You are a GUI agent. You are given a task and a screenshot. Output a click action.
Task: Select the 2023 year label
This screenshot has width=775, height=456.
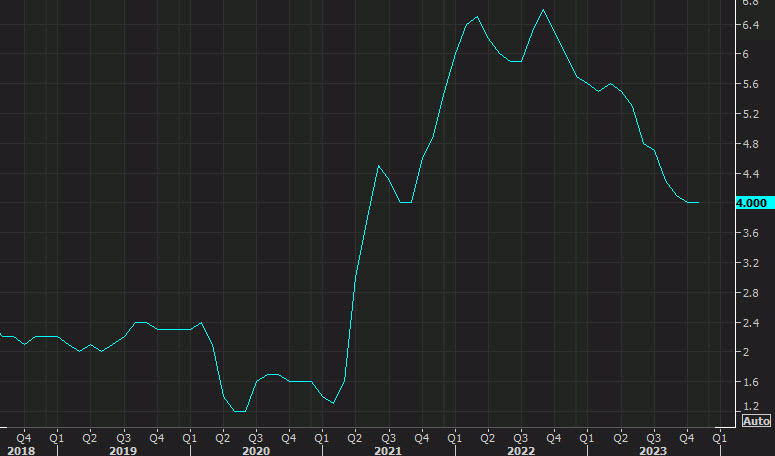click(x=652, y=450)
